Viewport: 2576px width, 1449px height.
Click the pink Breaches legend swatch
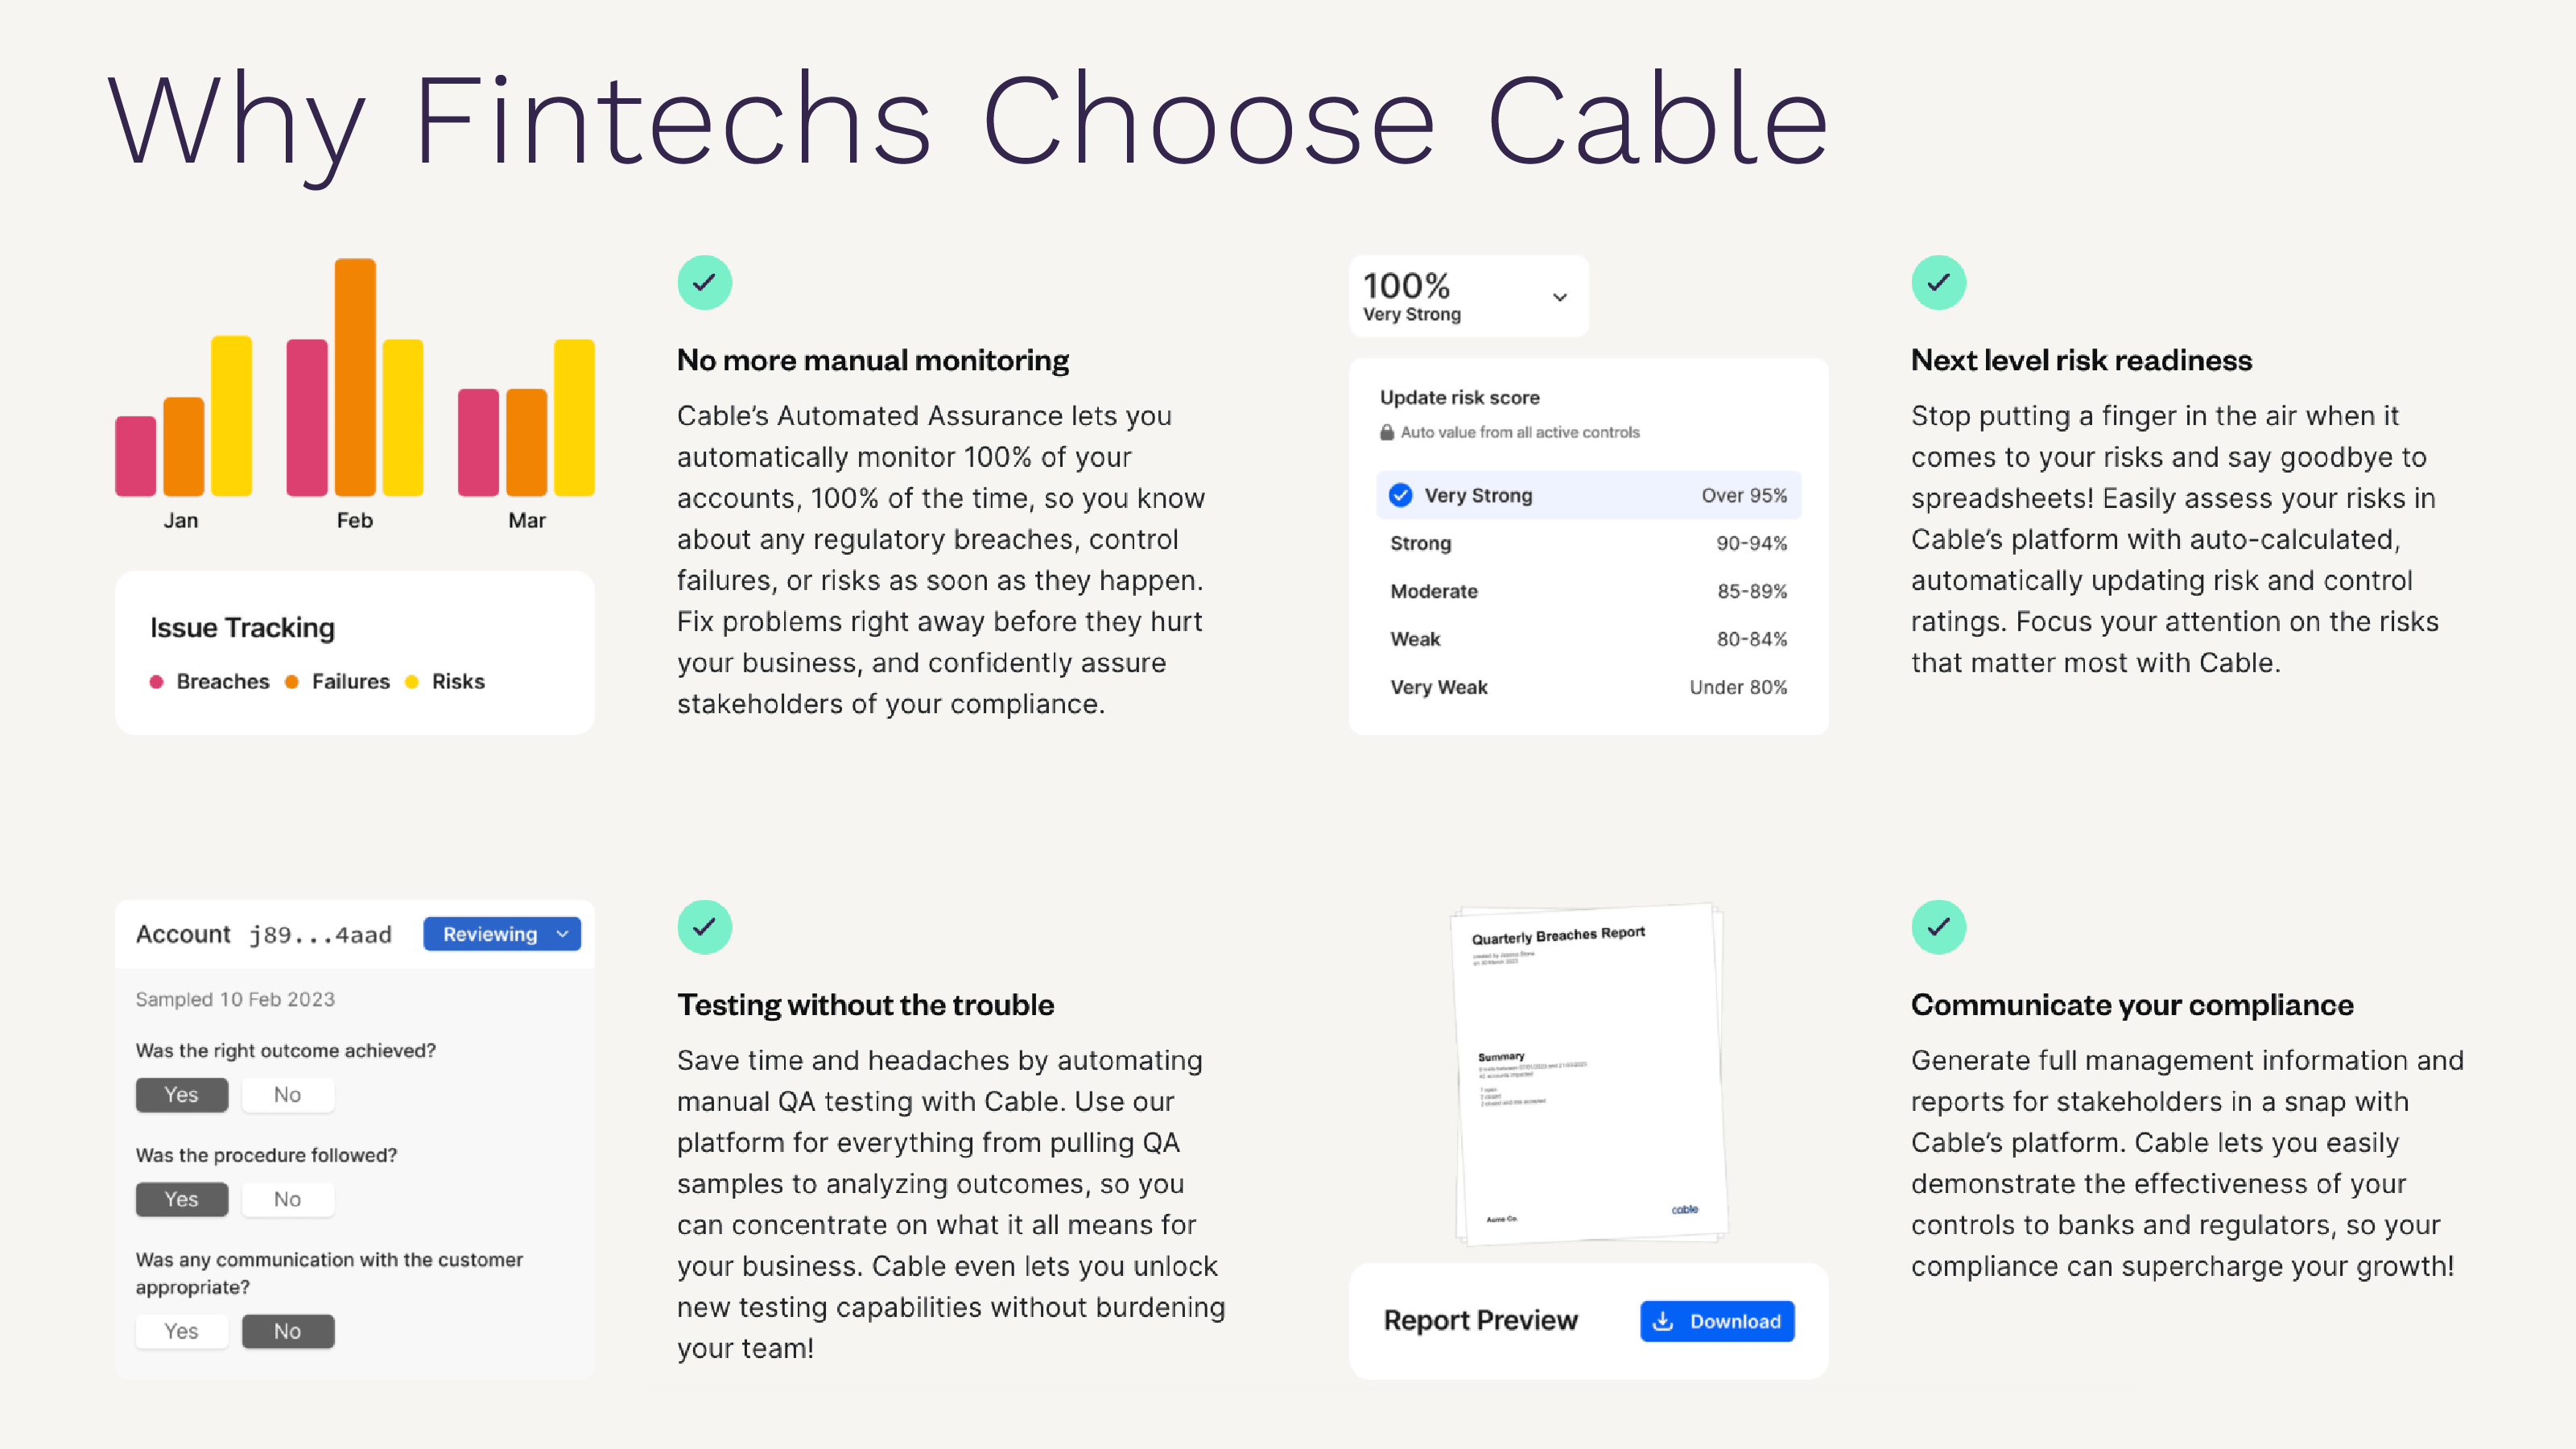coord(157,681)
